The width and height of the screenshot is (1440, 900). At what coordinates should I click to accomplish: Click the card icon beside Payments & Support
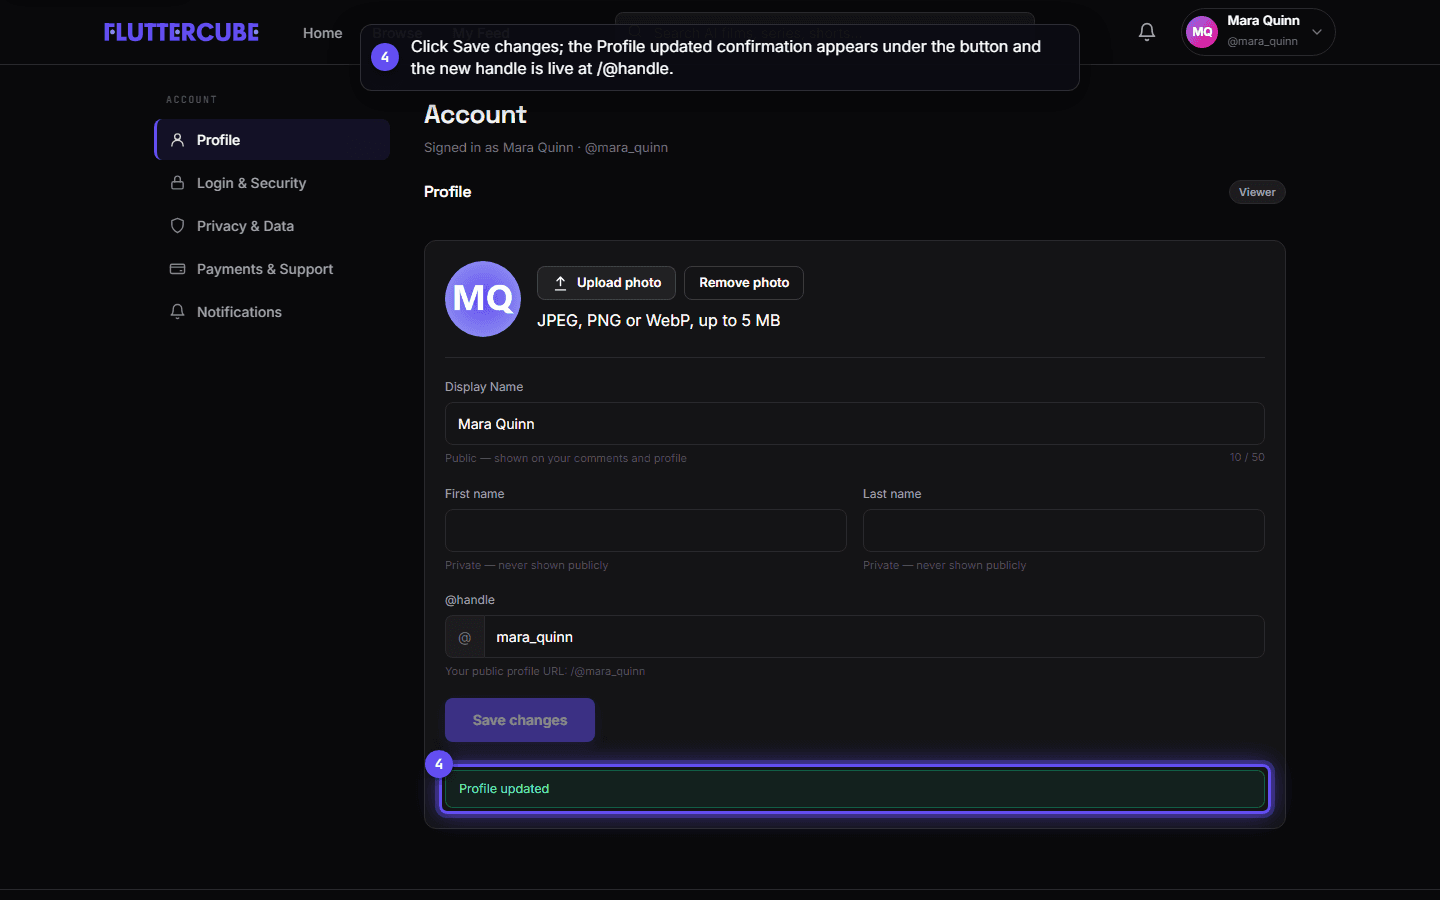click(x=177, y=269)
